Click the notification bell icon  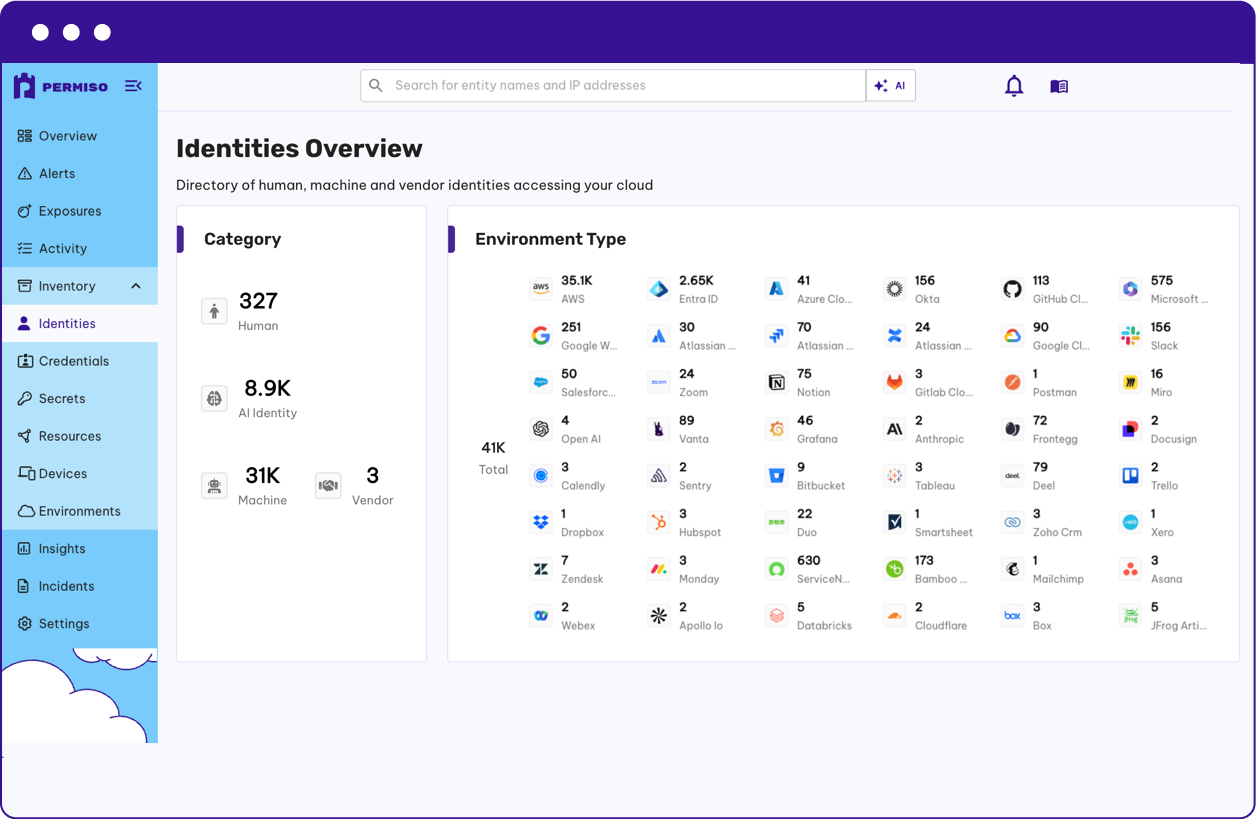pos(1014,86)
